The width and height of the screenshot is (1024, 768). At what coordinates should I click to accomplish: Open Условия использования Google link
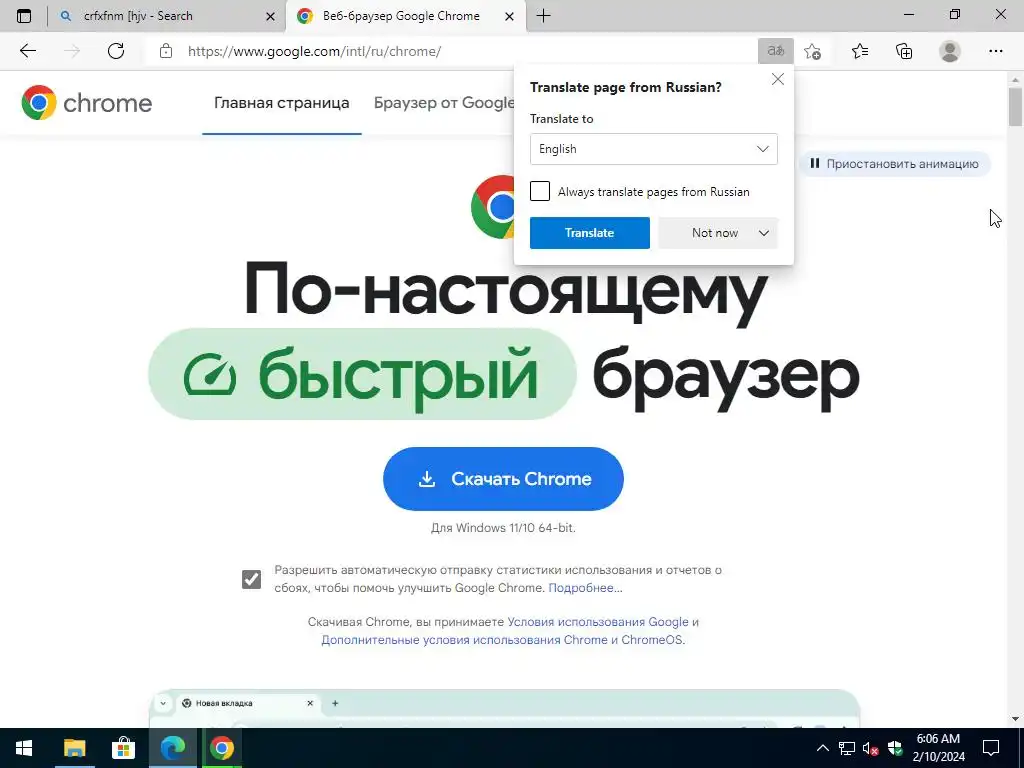598,622
